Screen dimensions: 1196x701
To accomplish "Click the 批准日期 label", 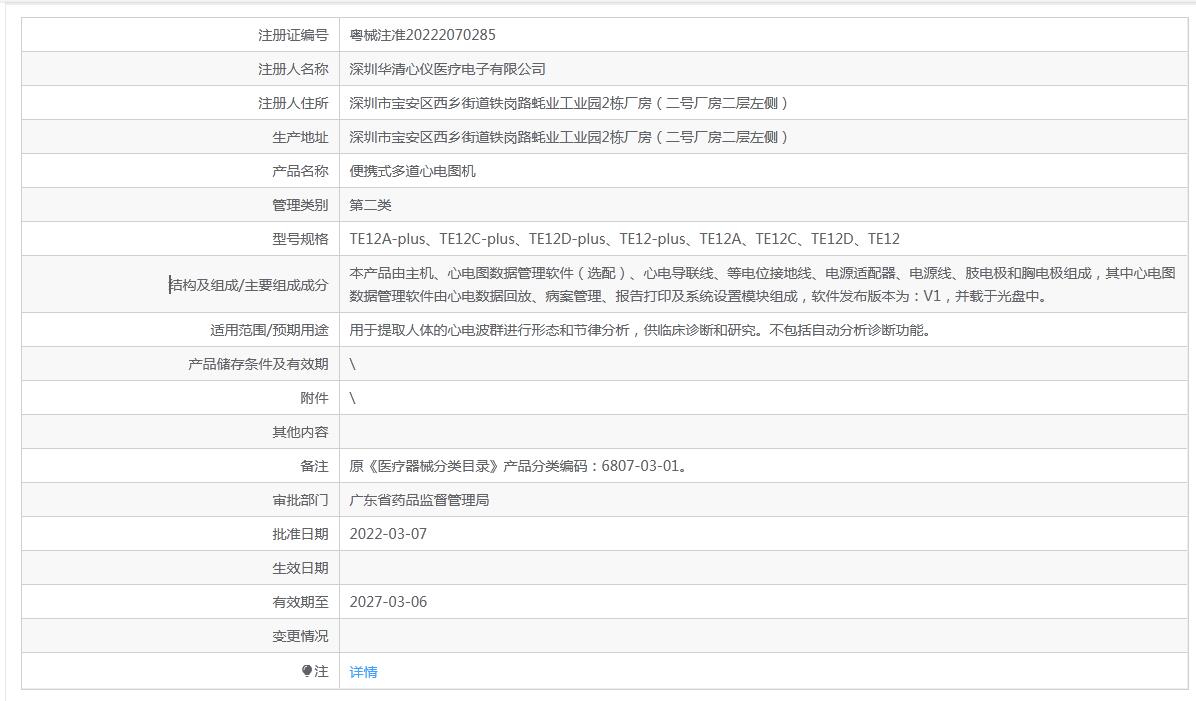I will [300, 534].
